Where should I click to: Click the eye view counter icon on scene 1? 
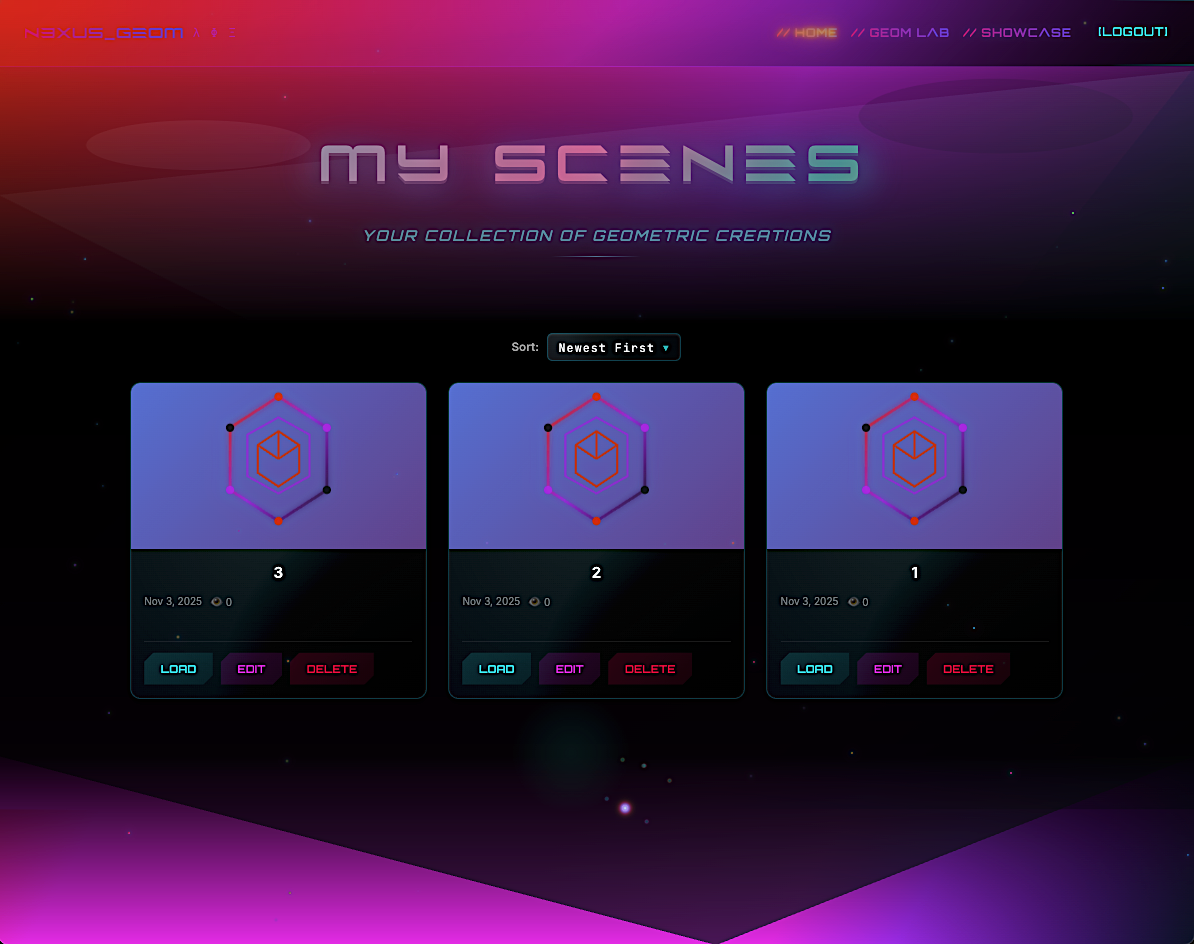pyautogui.click(x=851, y=601)
